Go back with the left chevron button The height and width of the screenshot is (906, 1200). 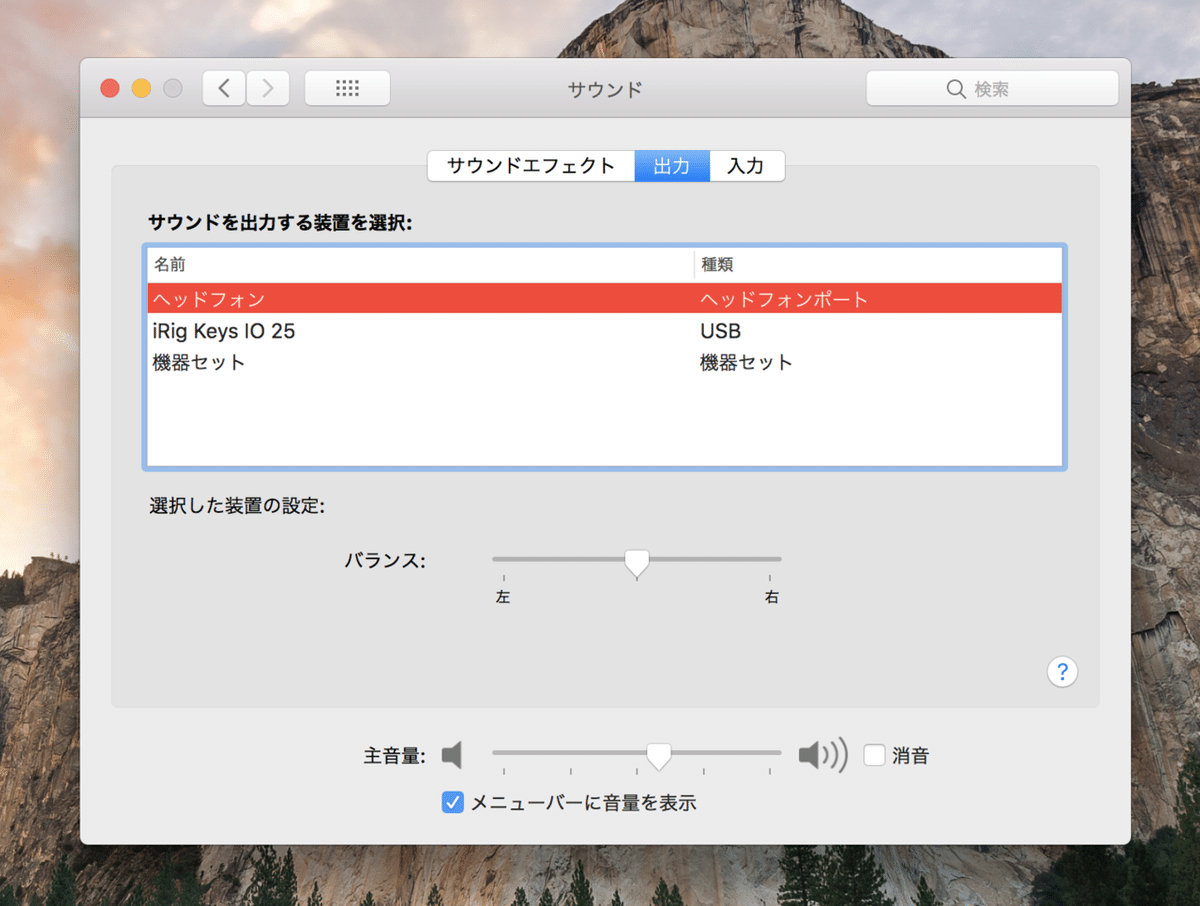click(x=224, y=88)
